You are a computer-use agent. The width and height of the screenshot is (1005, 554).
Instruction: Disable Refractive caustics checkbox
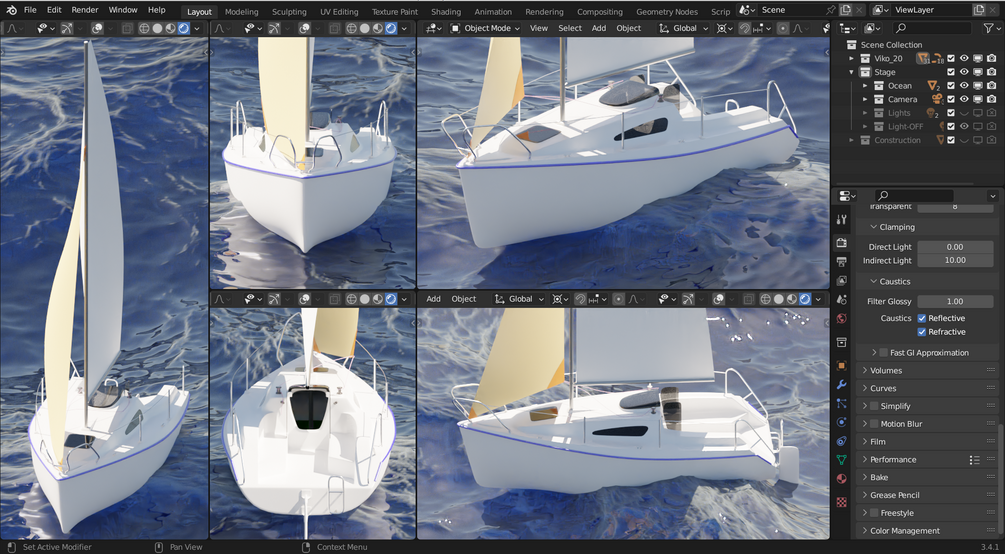click(922, 332)
